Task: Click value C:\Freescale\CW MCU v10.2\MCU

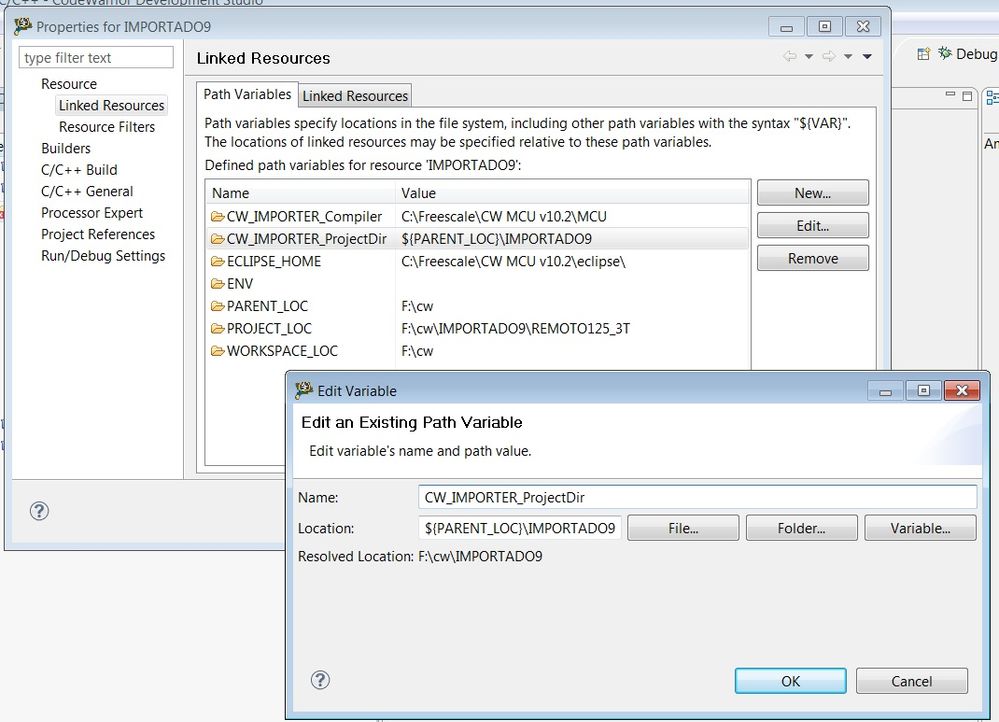Action: pyautogui.click(x=503, y=217)
